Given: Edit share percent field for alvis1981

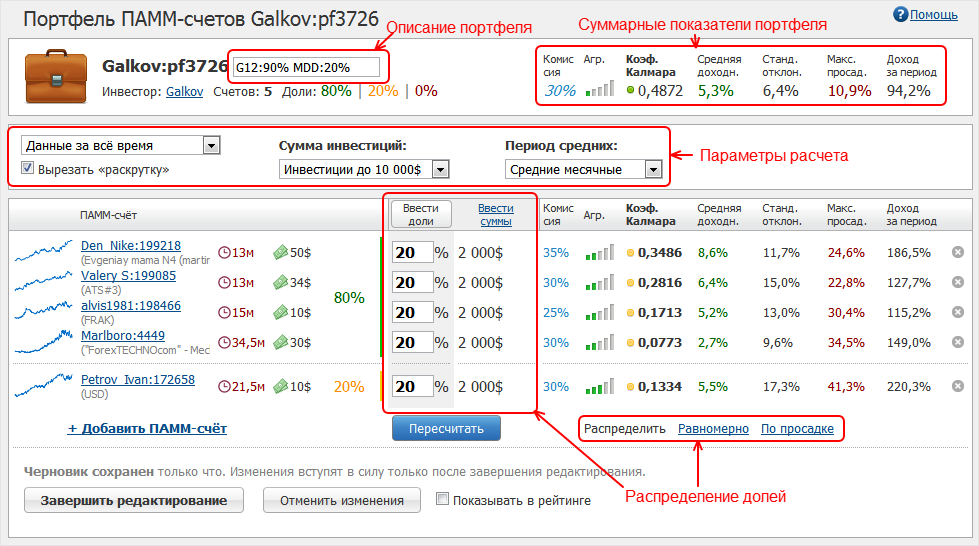Looking at the screenshot, I should [413, 312].
